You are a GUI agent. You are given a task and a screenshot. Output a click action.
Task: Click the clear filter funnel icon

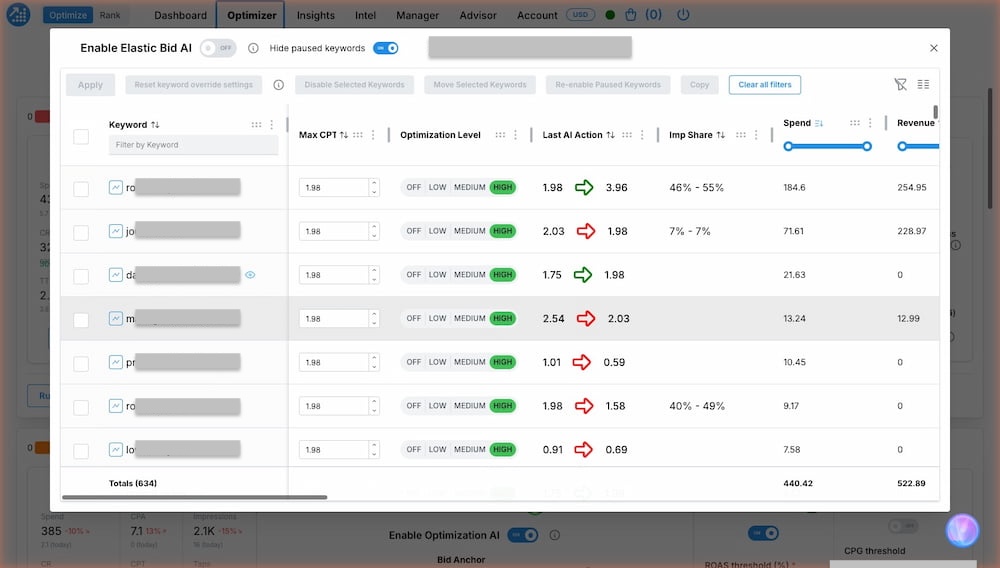pos(901,84)
